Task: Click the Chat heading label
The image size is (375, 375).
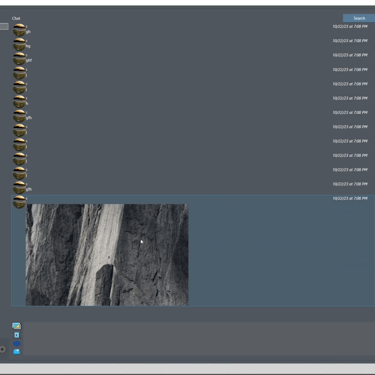Action: coord(16,18)
